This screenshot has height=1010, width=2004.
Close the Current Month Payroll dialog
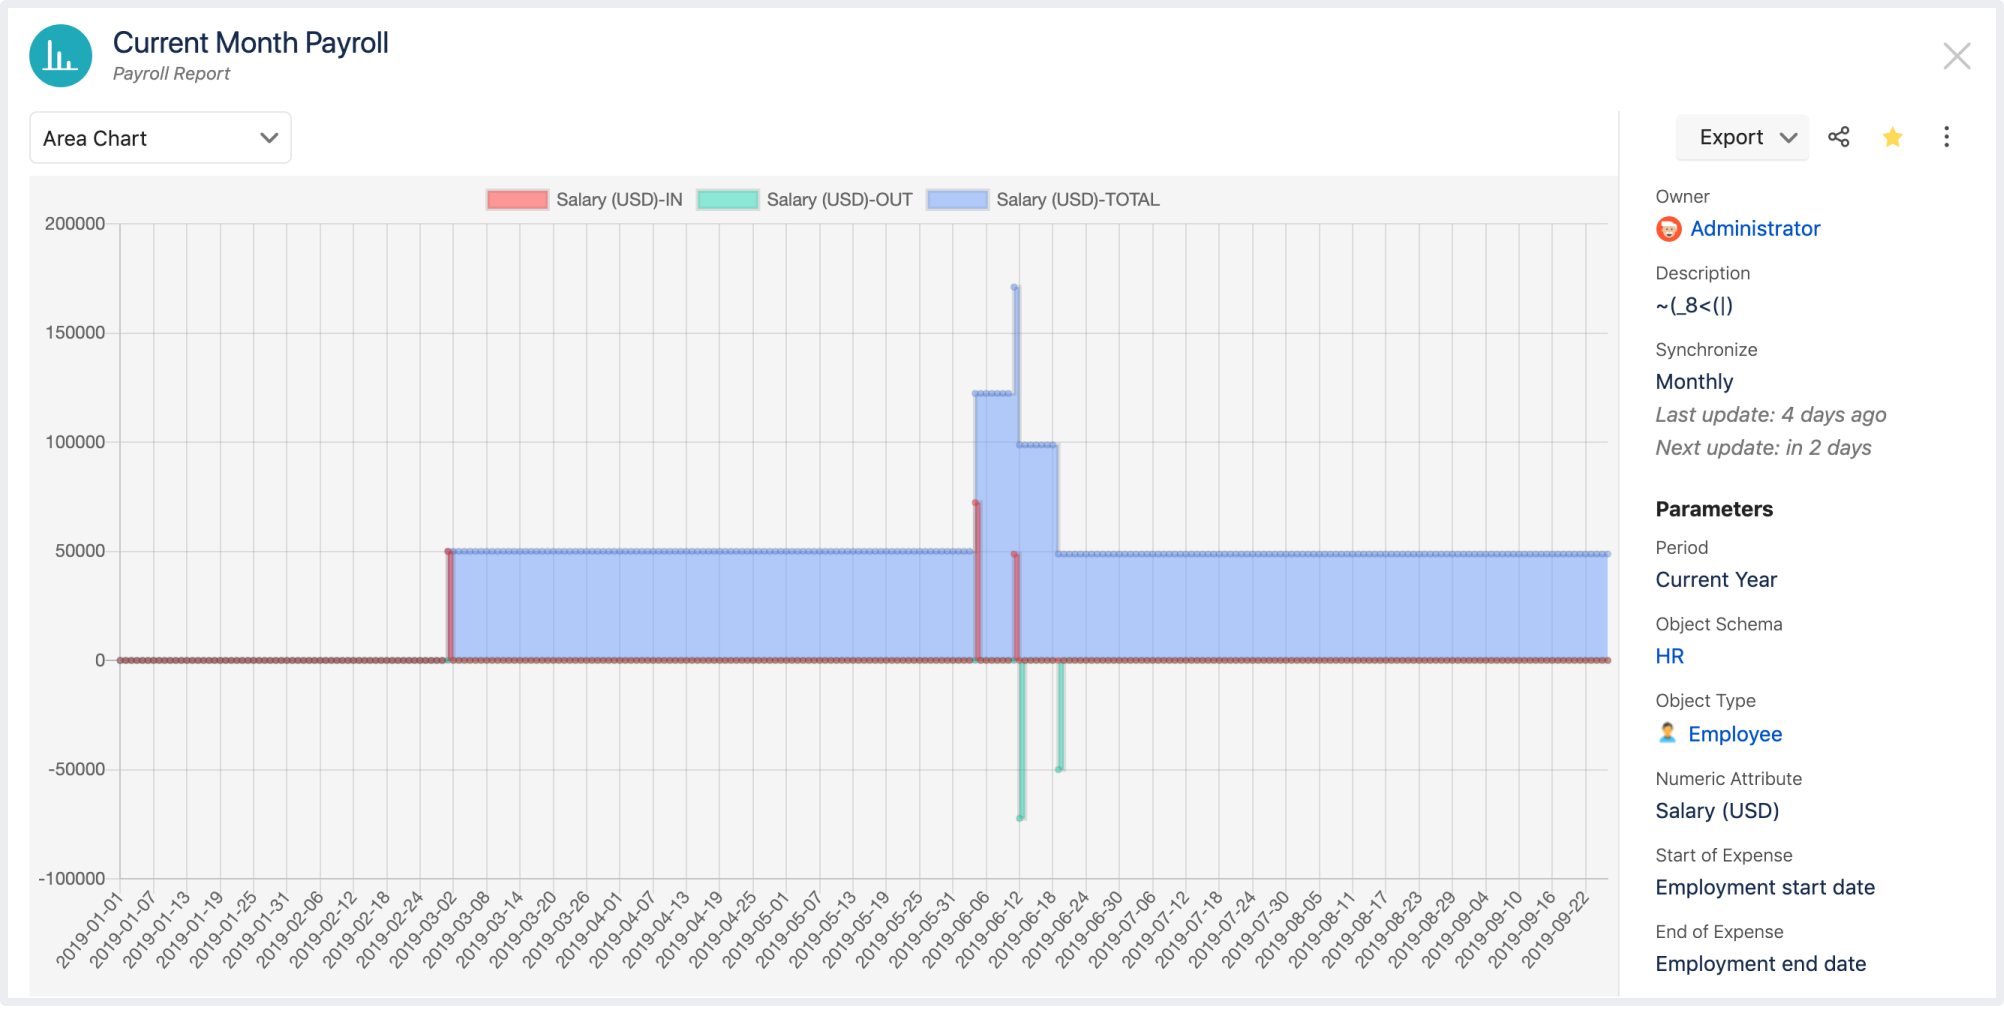1956,56
